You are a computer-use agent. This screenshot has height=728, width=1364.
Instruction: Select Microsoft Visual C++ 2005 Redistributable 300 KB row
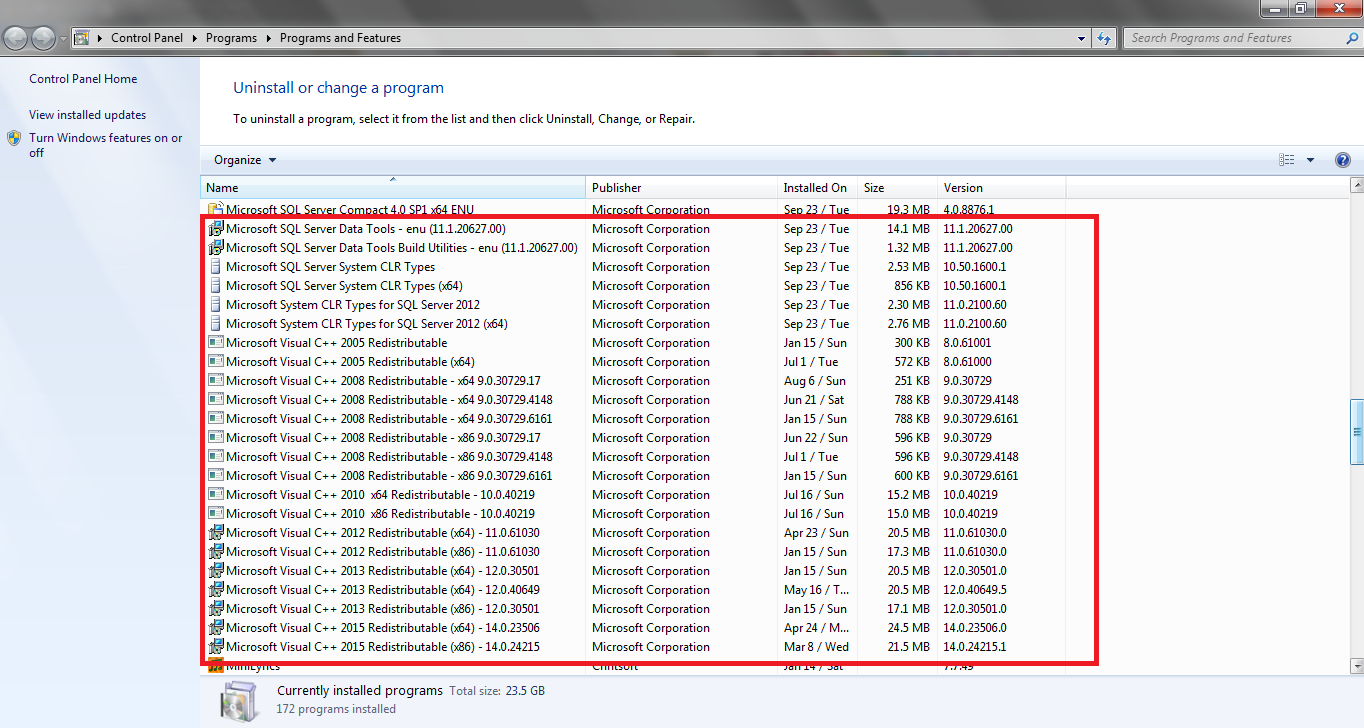(633, 343)
